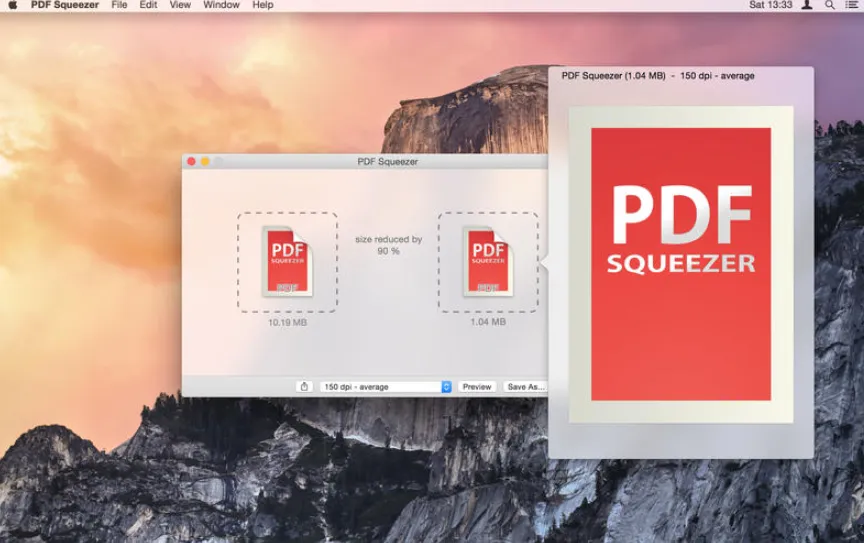
Task: Open the Apple menu
Action: [x=13, y=5]
